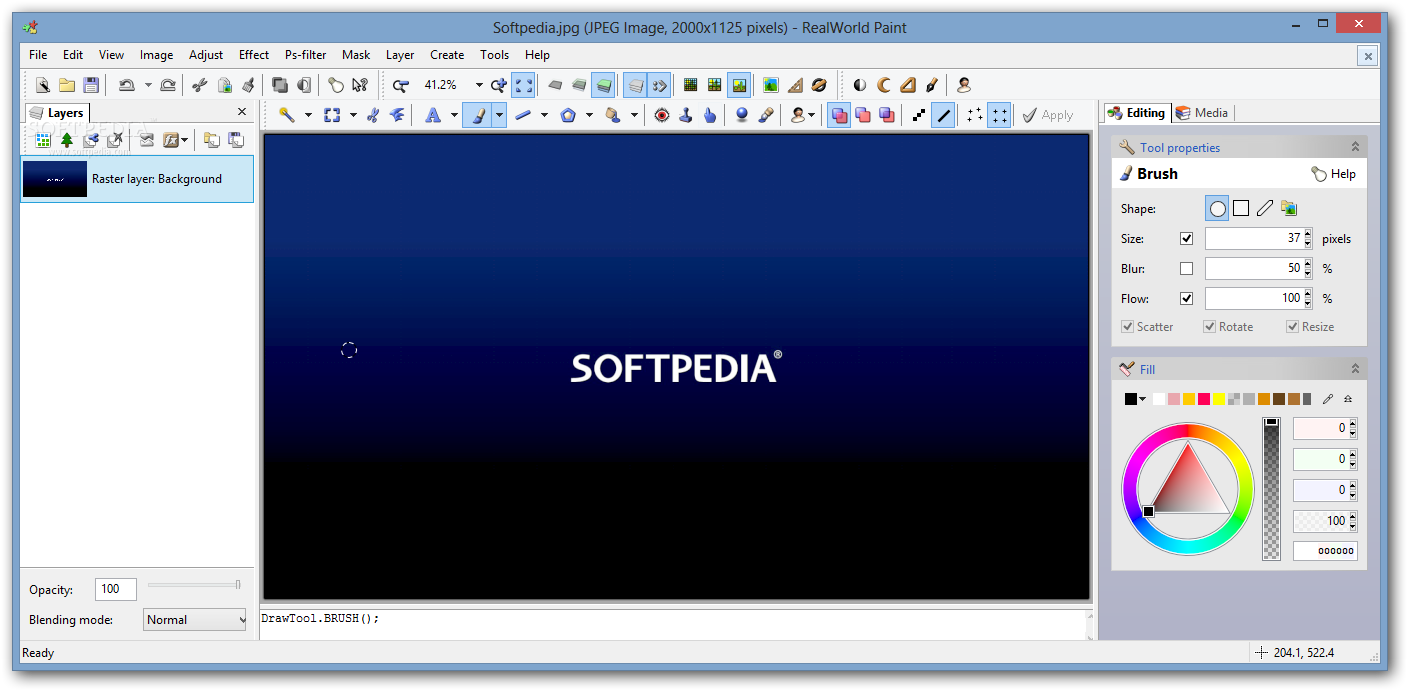
Task: Open the Blending mode dropdown
Action: pyautogui.click(x=195, y=620)
